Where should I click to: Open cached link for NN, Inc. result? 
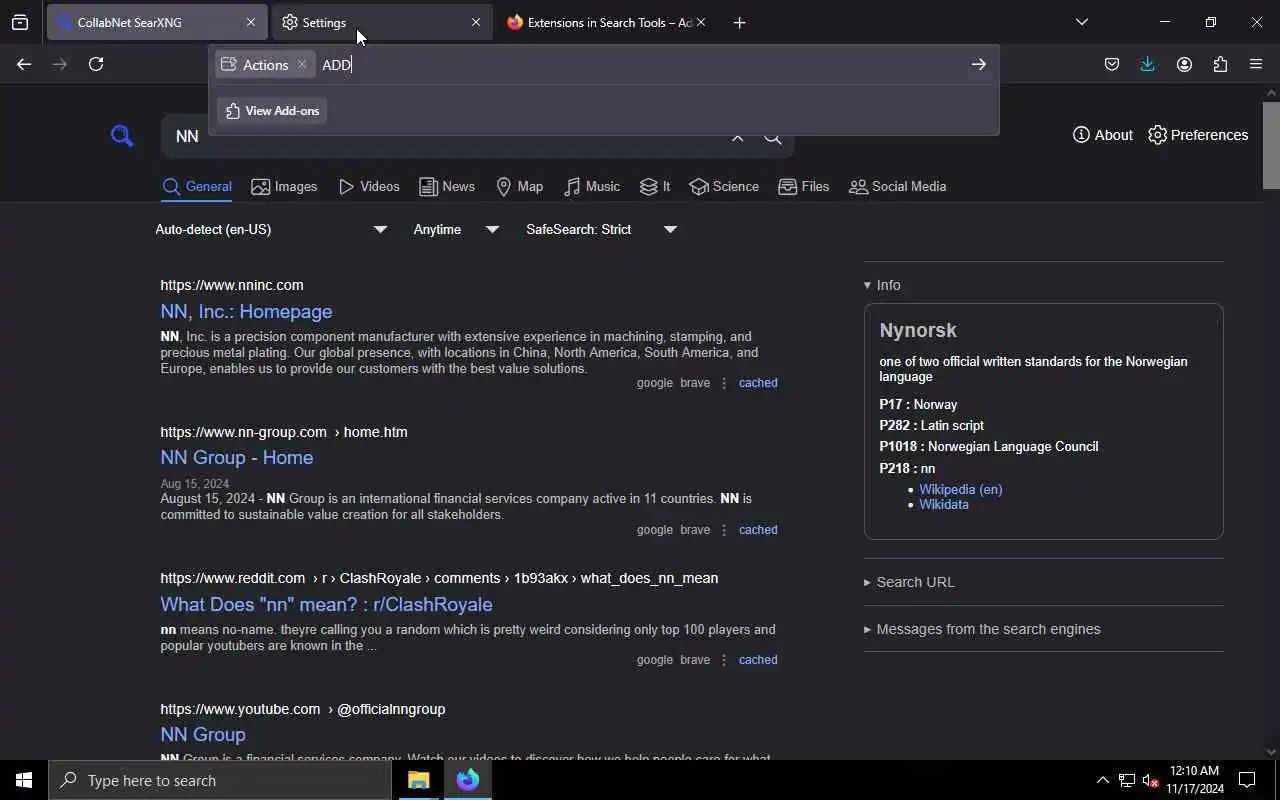click(x=758, y=383)
